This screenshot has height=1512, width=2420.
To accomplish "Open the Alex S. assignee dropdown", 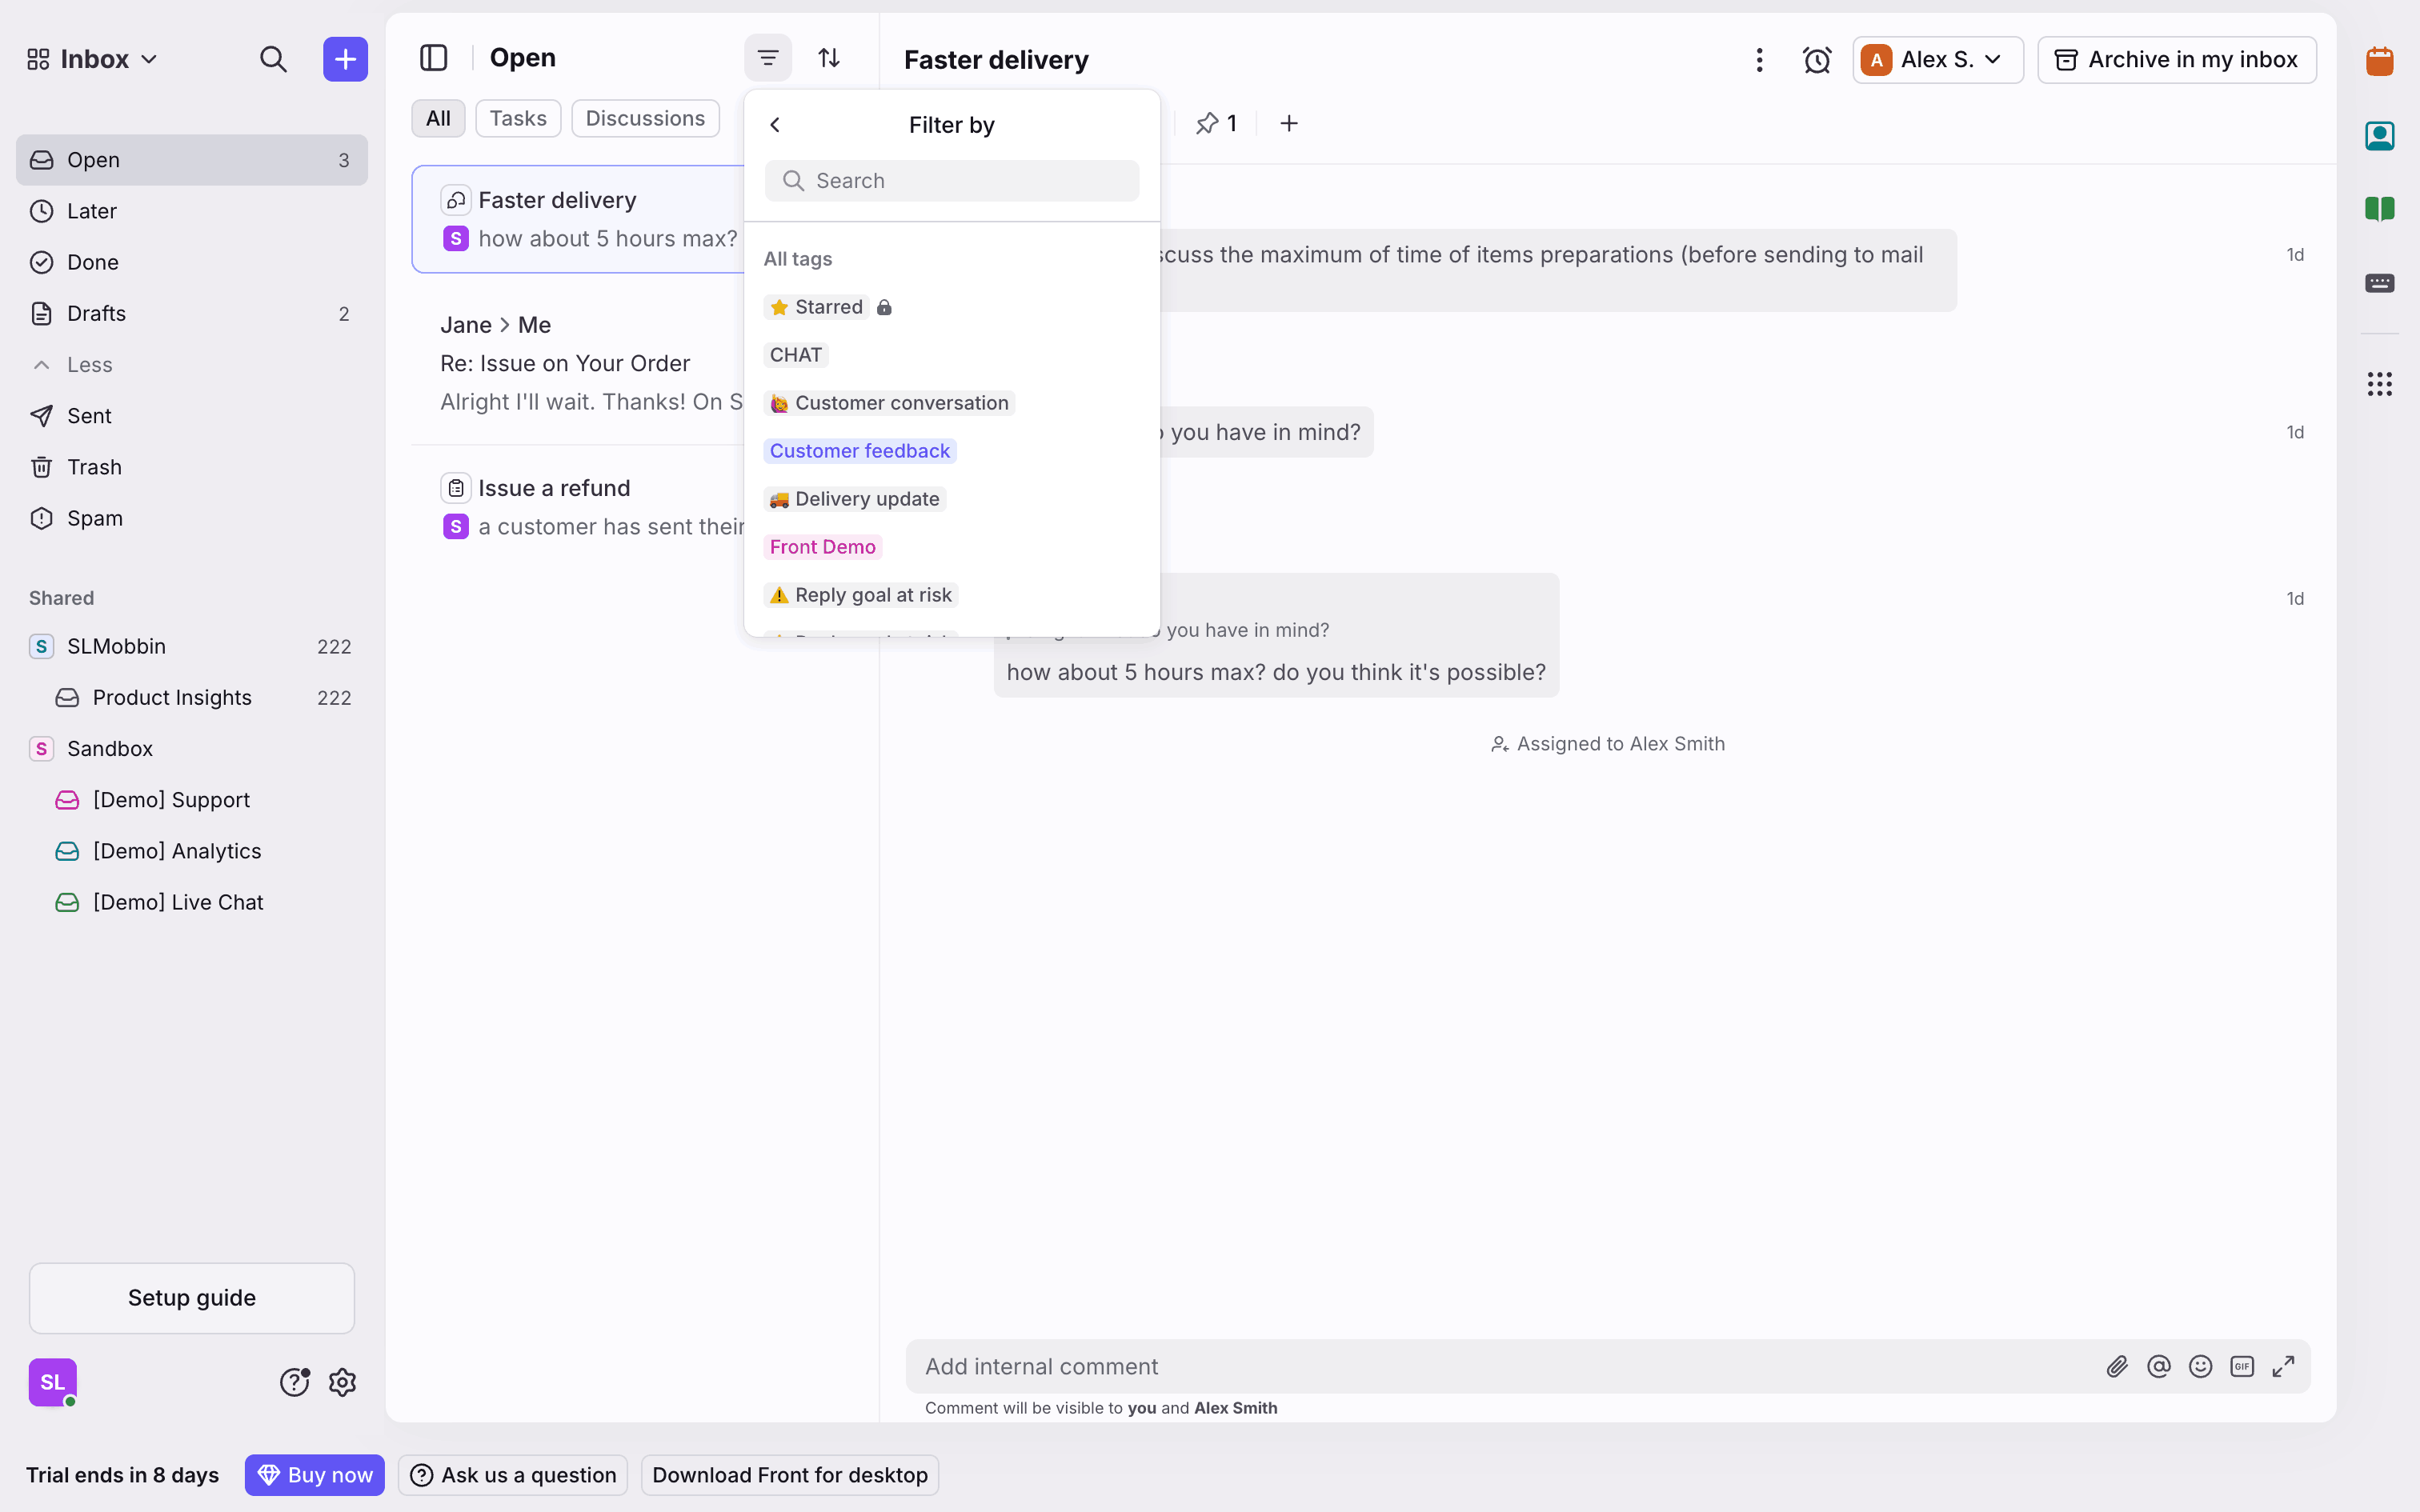I will click(x=1936, y=60).
